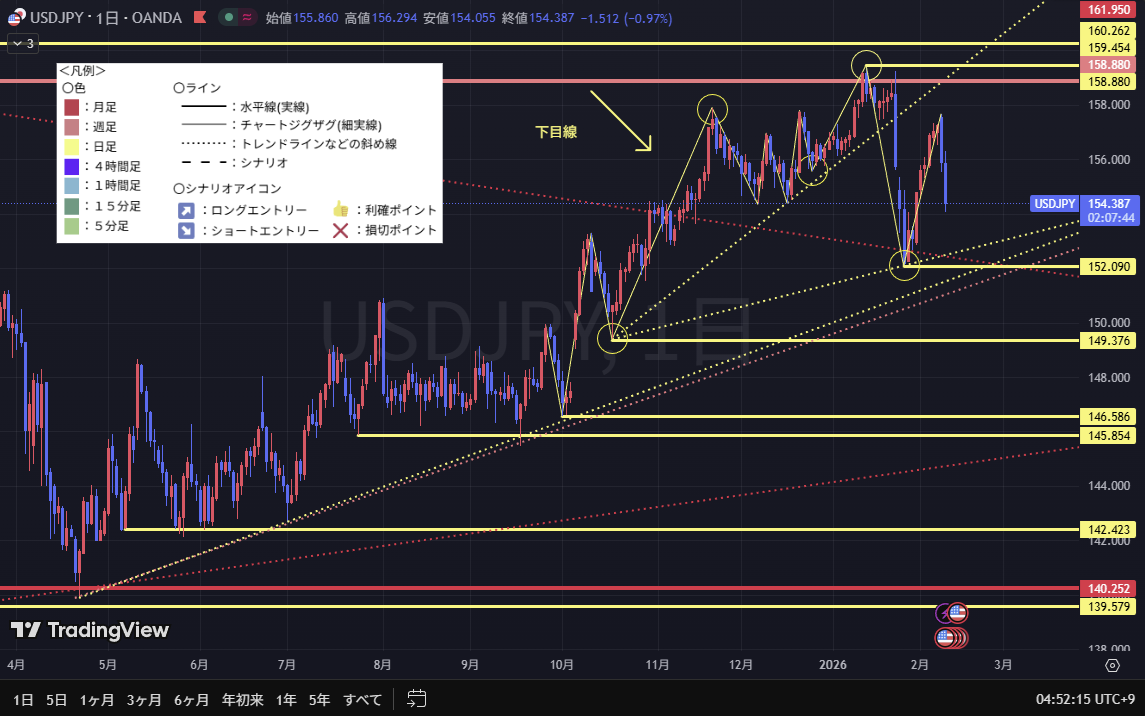Select the 1日 time range
This screenshot has width=1145, height=716.
(23, 699)
